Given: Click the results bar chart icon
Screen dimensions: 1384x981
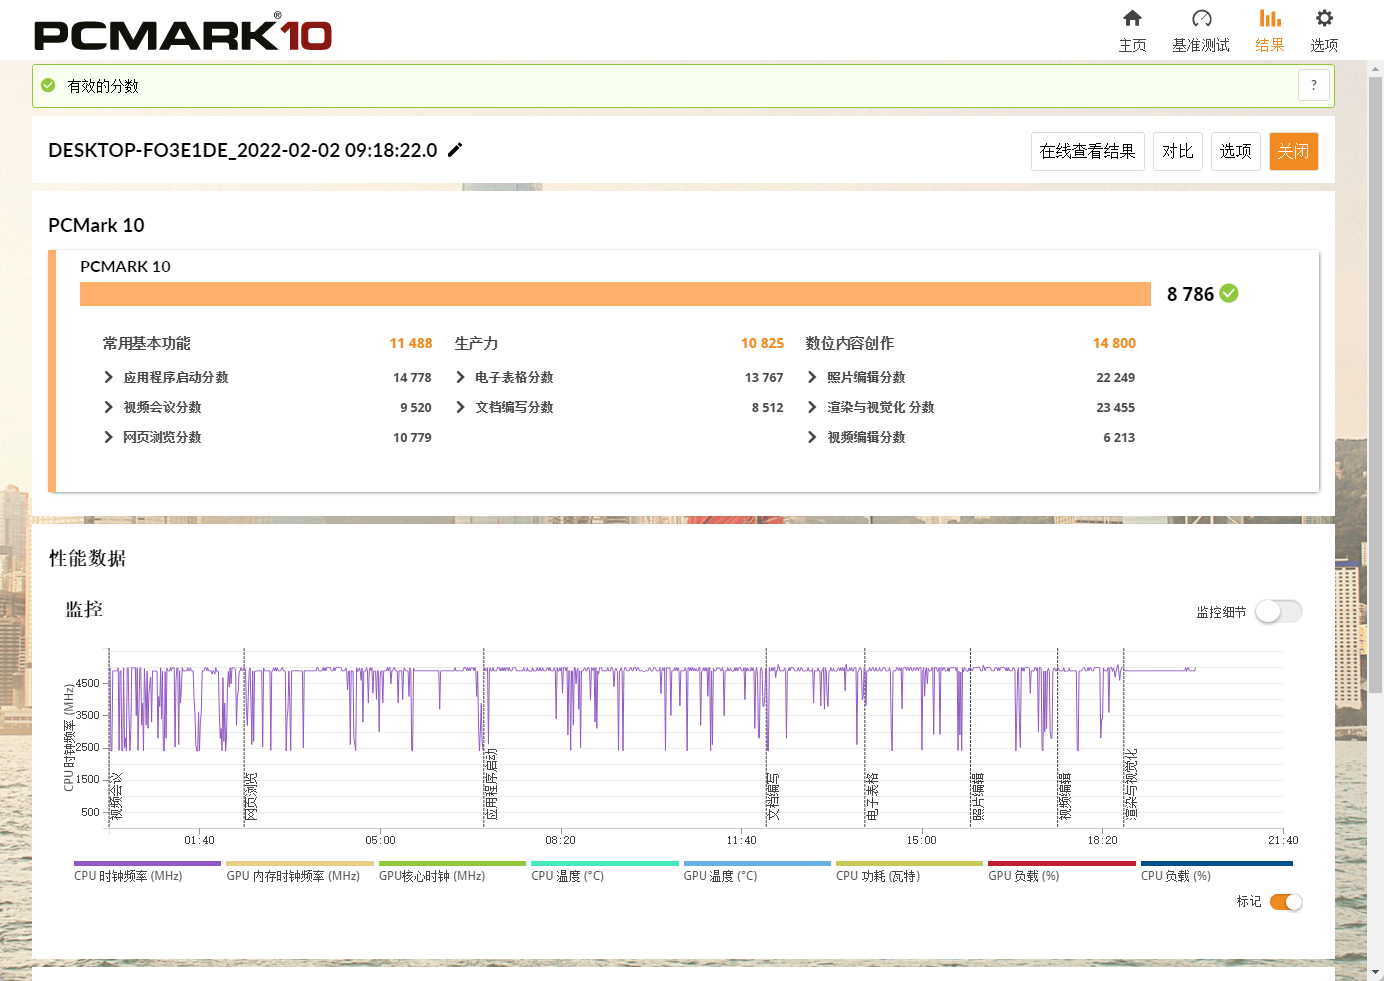Looking at the screenshot, I should 1270,18.
